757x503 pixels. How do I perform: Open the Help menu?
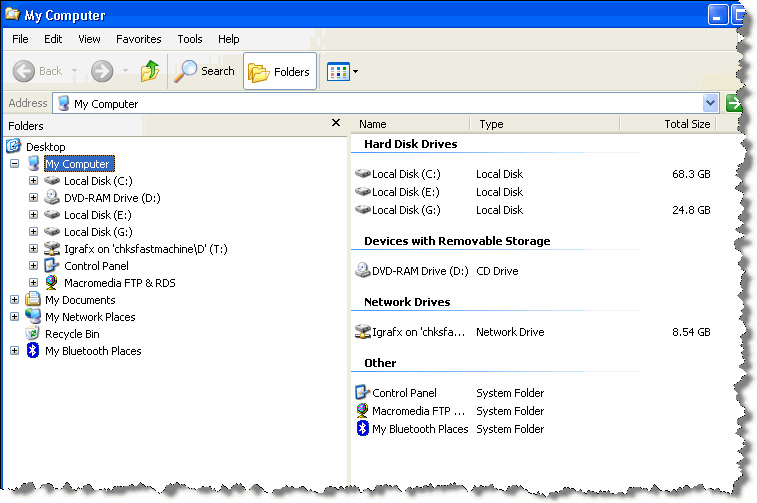pyautogui.click(x=228, y=39)
